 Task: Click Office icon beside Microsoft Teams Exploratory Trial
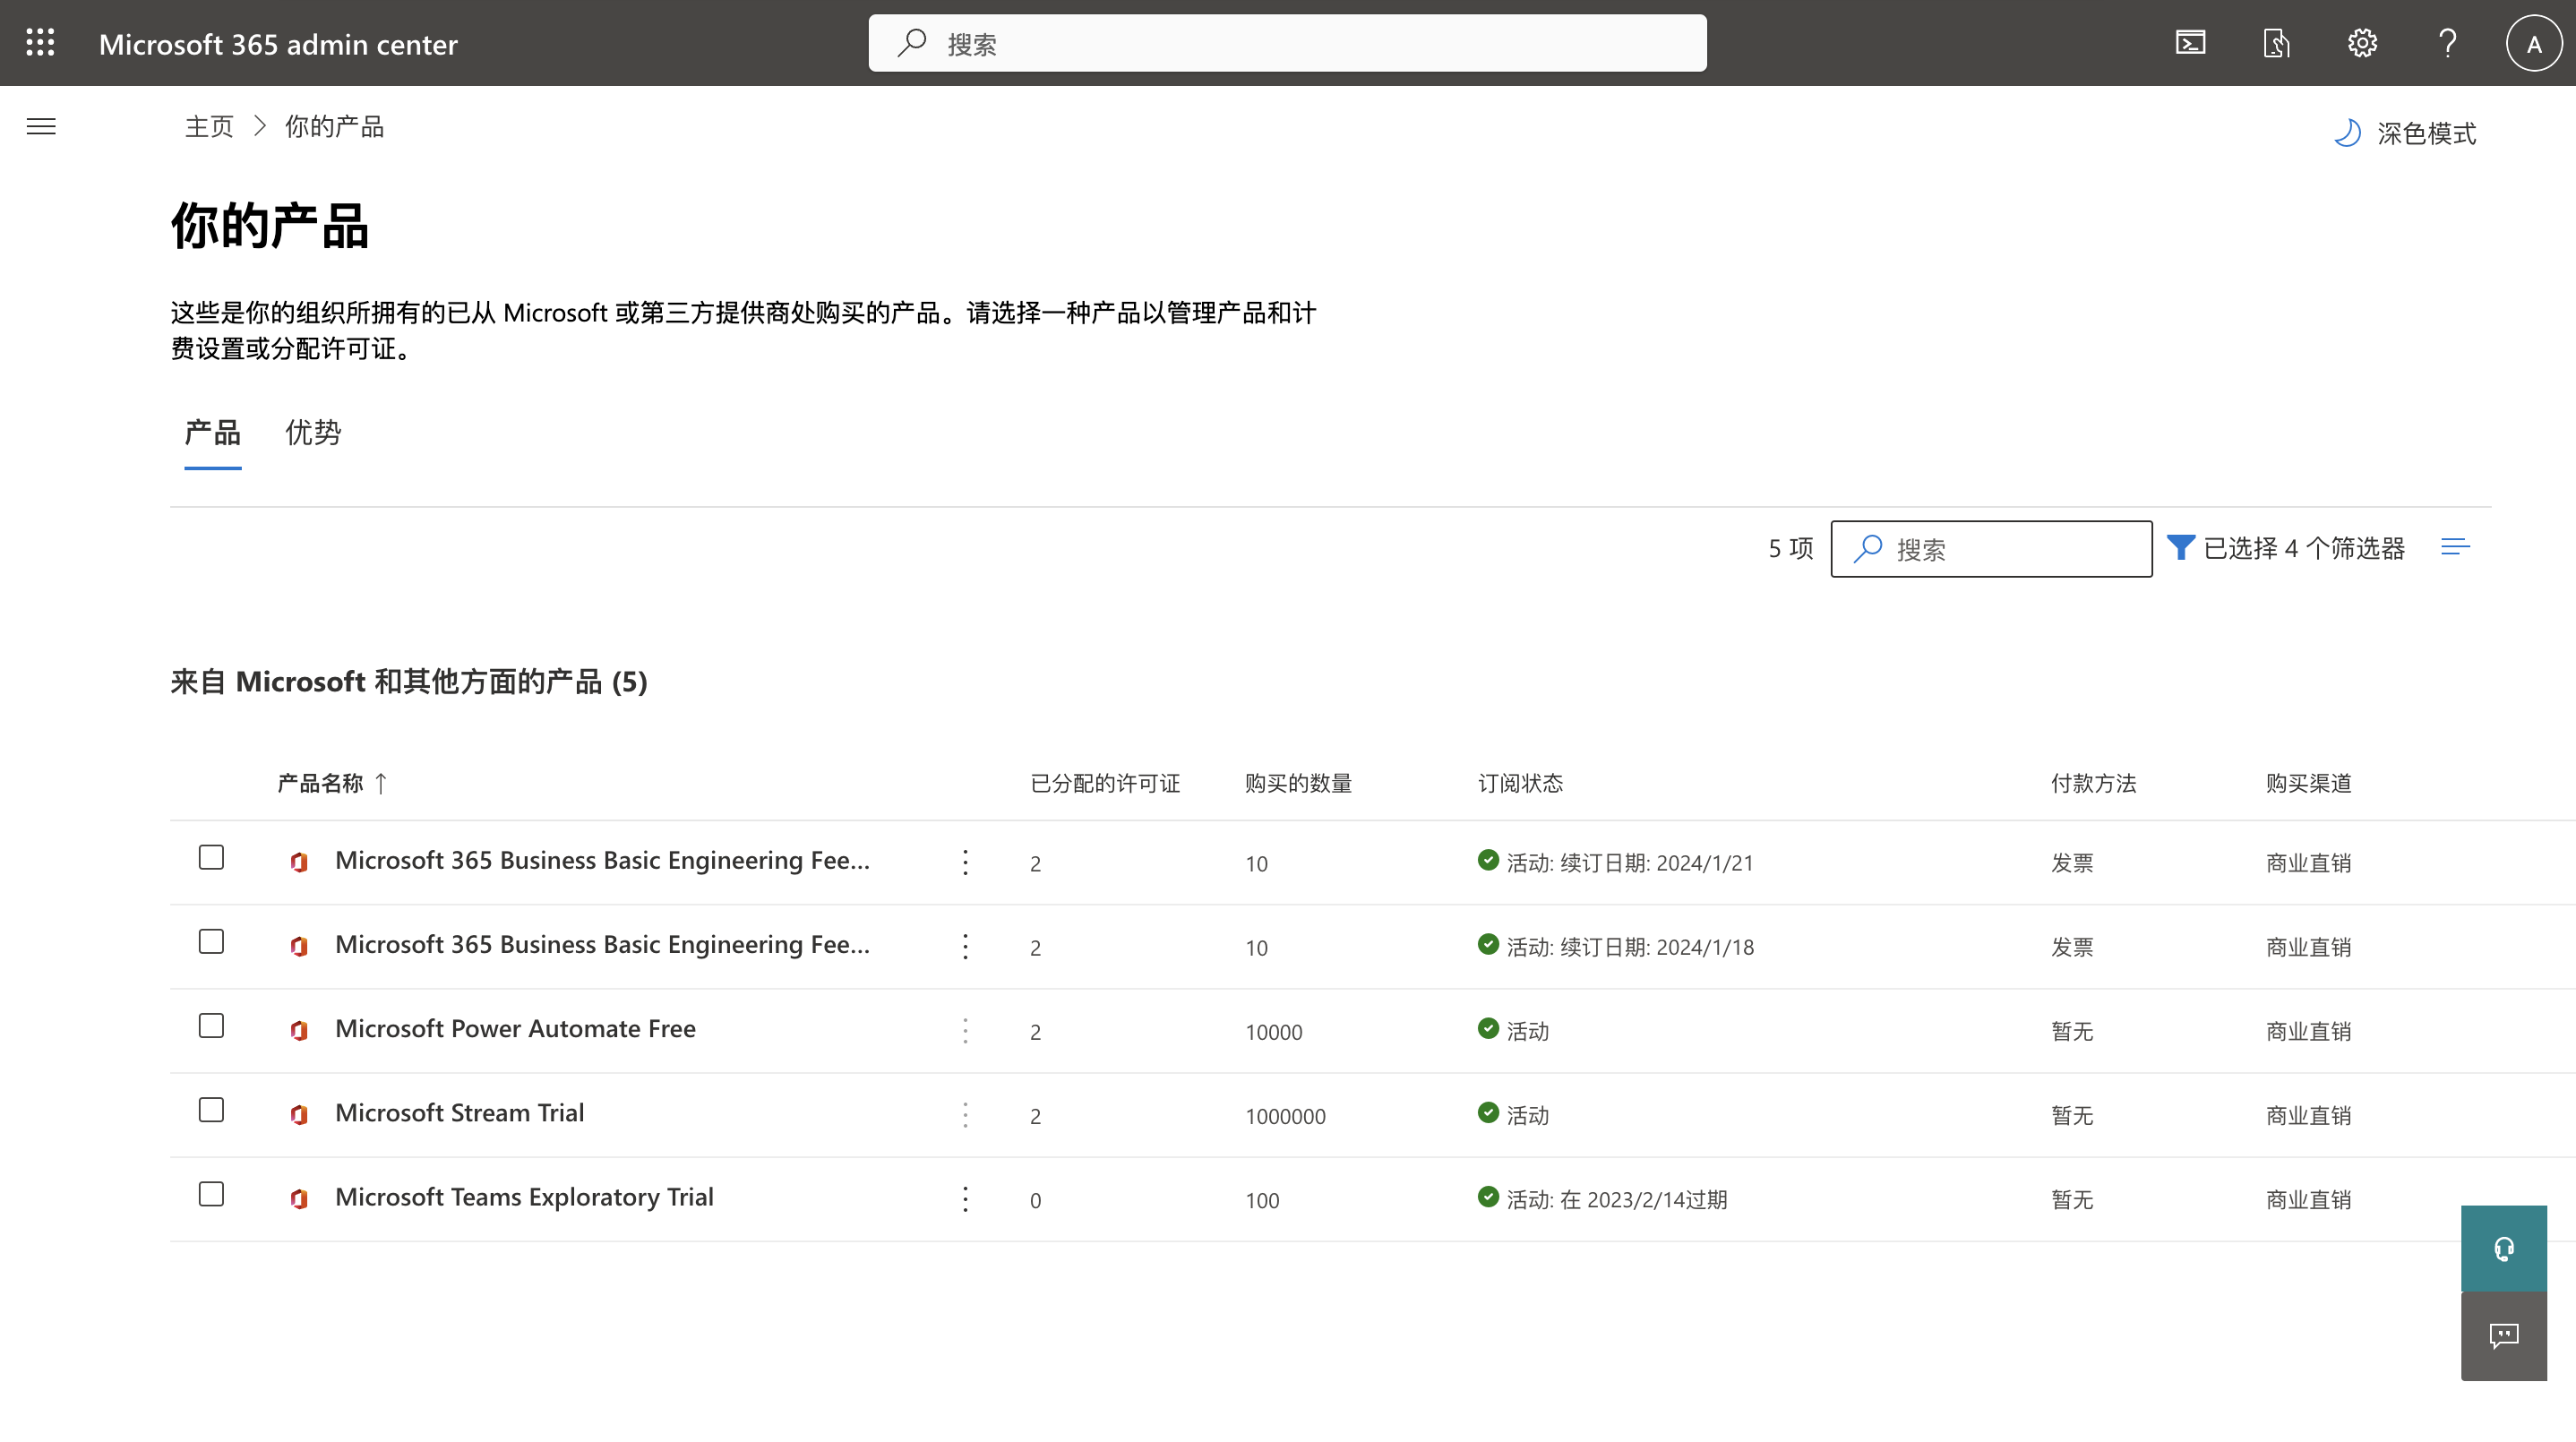click(299, 1198)
